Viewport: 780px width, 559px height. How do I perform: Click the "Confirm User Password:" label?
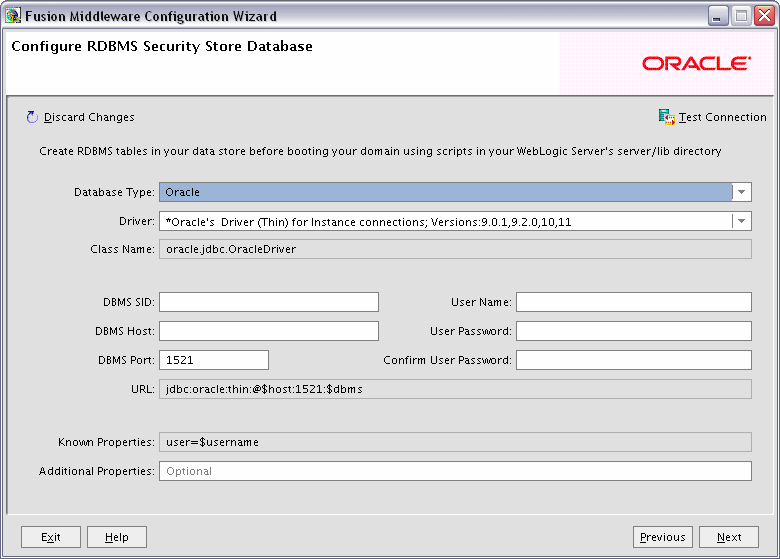[x=447, y=360]
